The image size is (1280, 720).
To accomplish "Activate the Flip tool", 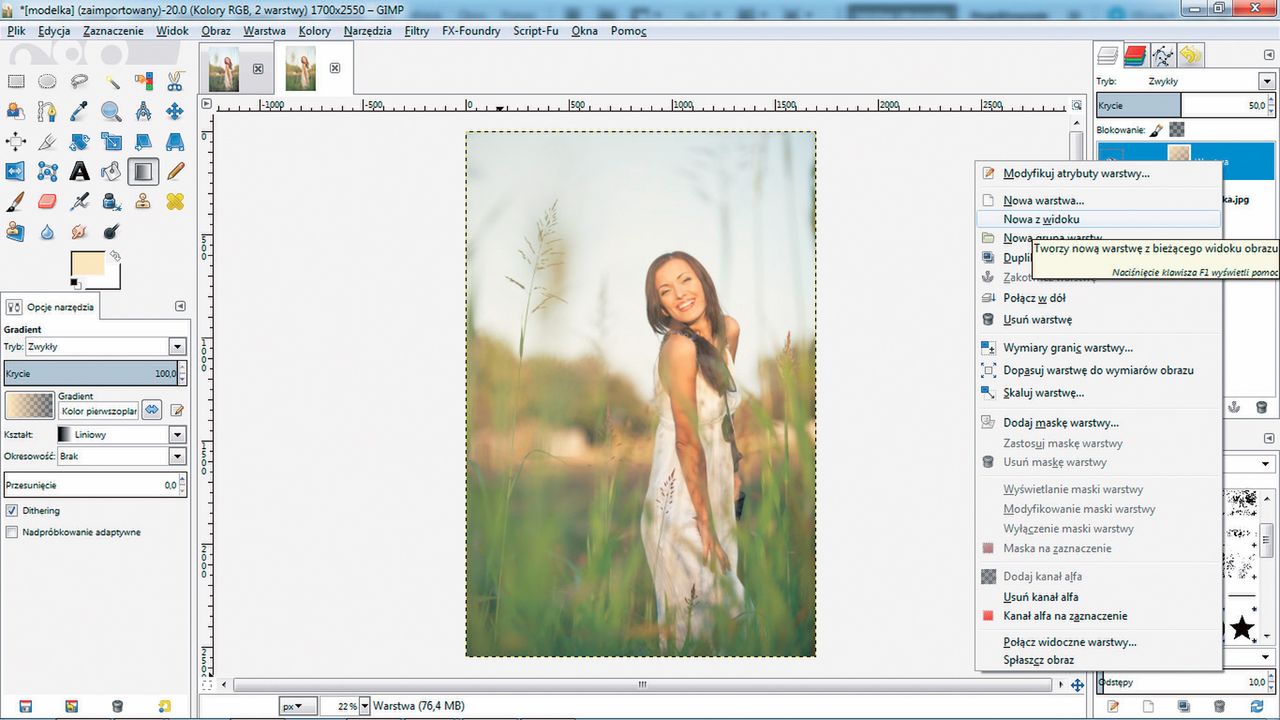I will tap(15, 171).
